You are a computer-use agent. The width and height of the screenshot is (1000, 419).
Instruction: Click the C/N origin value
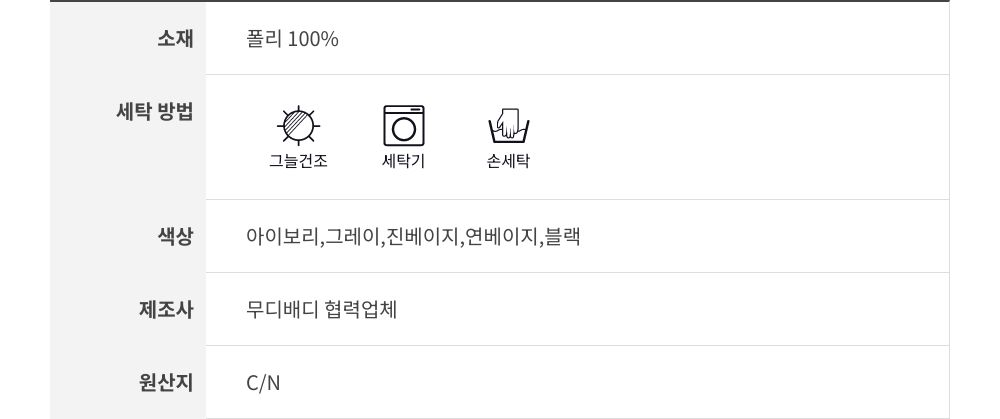(x=263, y=382)
